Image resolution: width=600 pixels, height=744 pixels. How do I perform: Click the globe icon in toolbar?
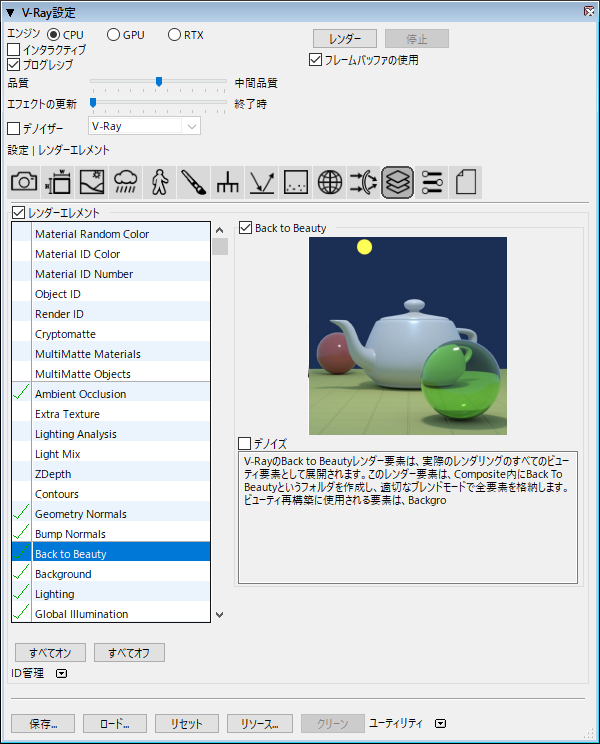[x=330, y=181]
